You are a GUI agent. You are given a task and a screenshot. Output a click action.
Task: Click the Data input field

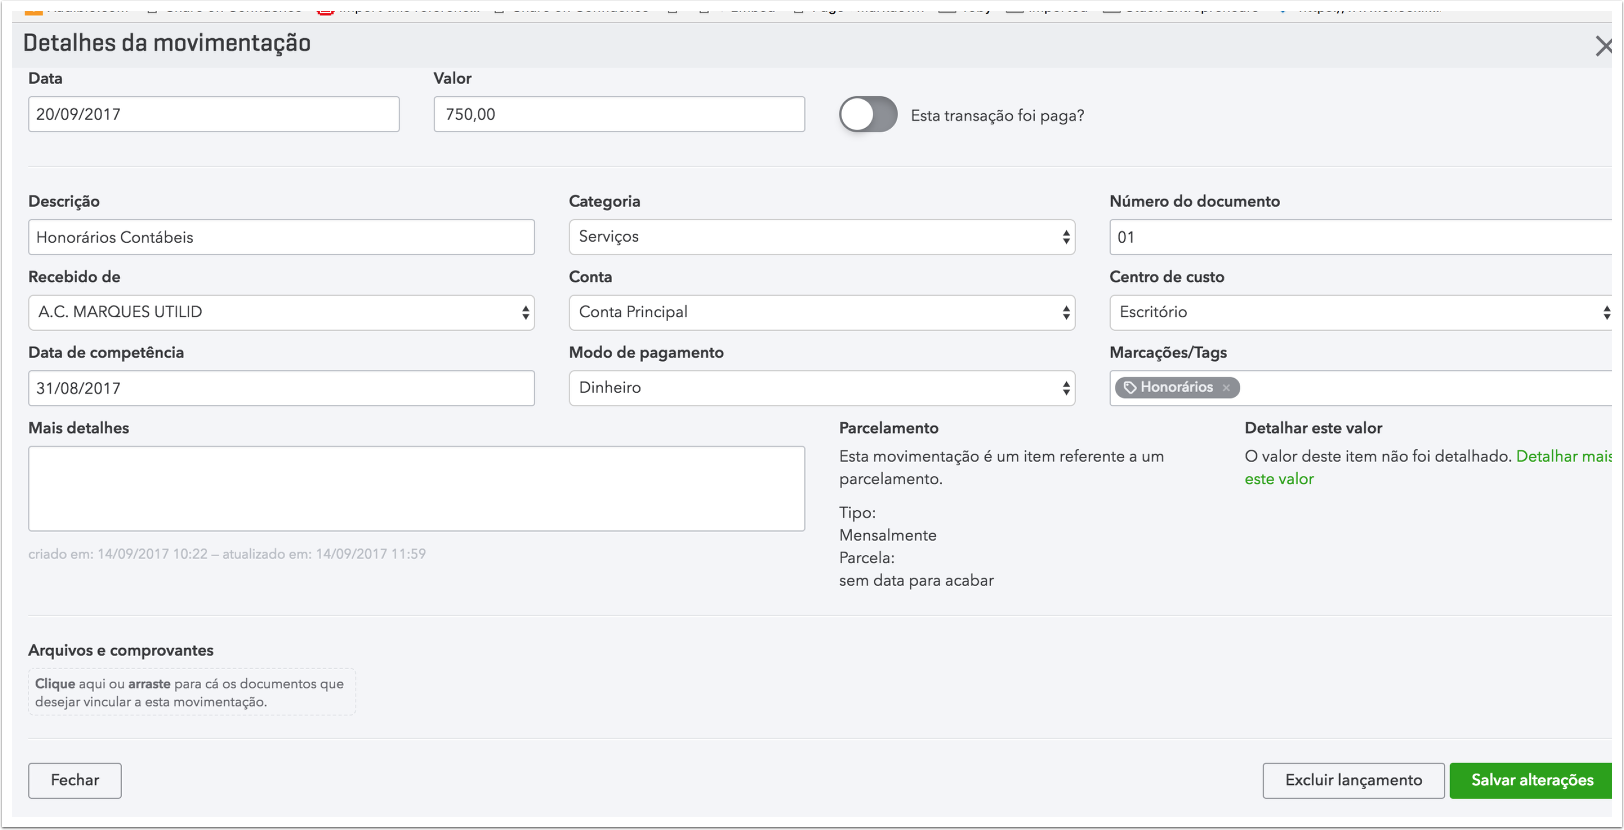(214, 115)
